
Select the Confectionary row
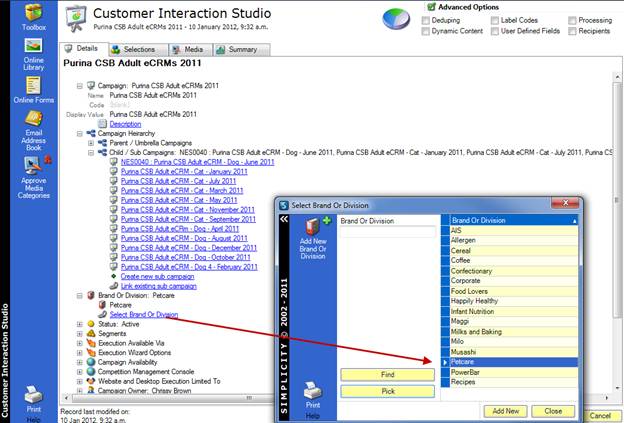513,271
